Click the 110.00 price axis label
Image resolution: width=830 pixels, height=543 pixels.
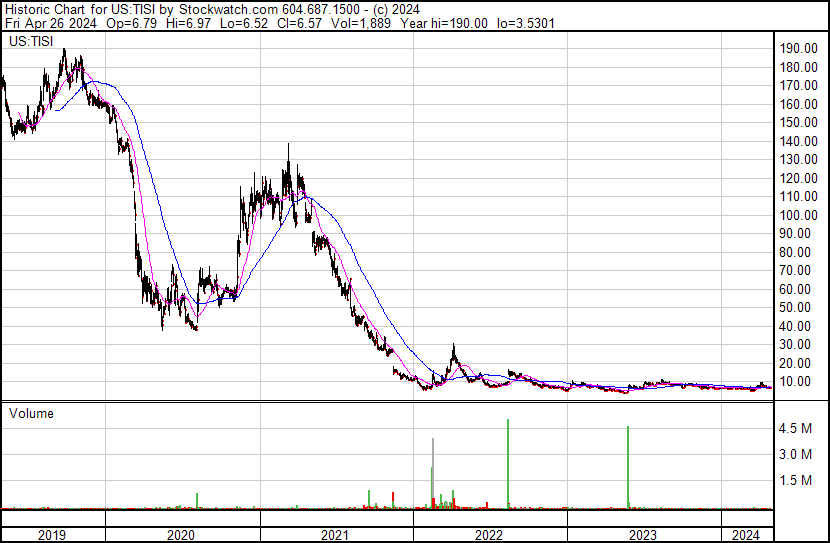point(799,196)
